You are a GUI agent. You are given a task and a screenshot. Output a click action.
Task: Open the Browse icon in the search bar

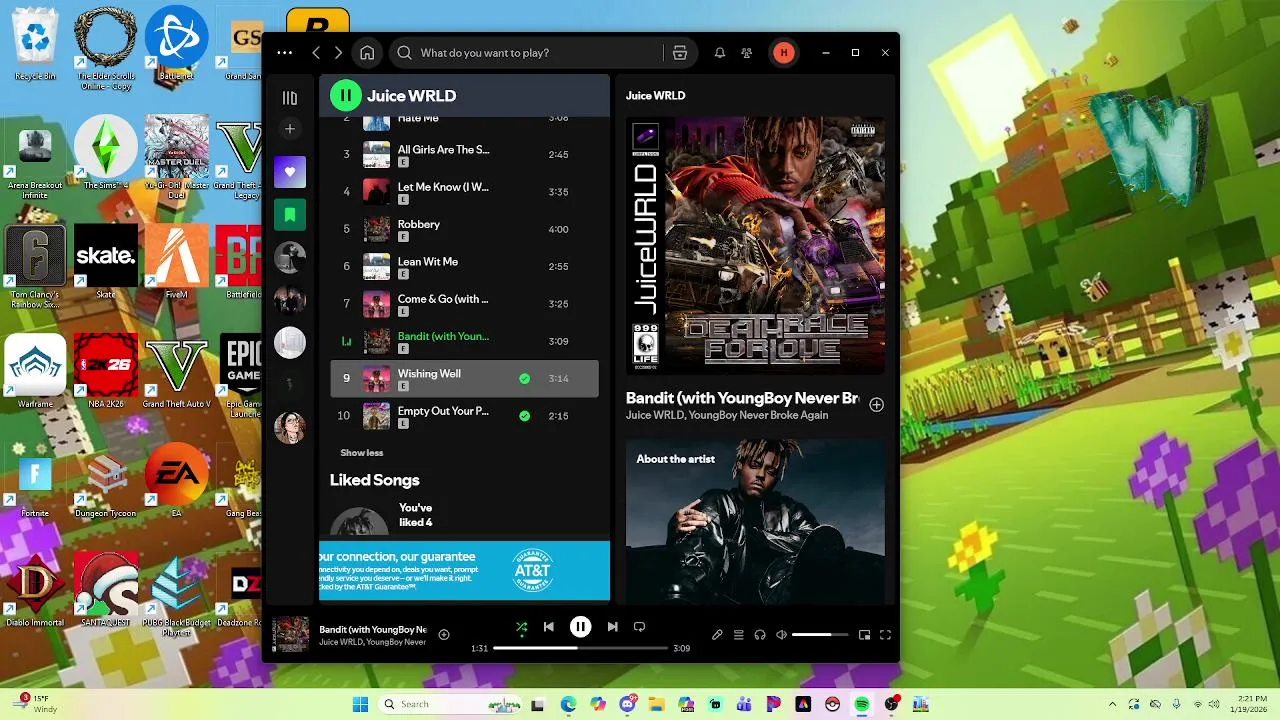coord(680,53)
